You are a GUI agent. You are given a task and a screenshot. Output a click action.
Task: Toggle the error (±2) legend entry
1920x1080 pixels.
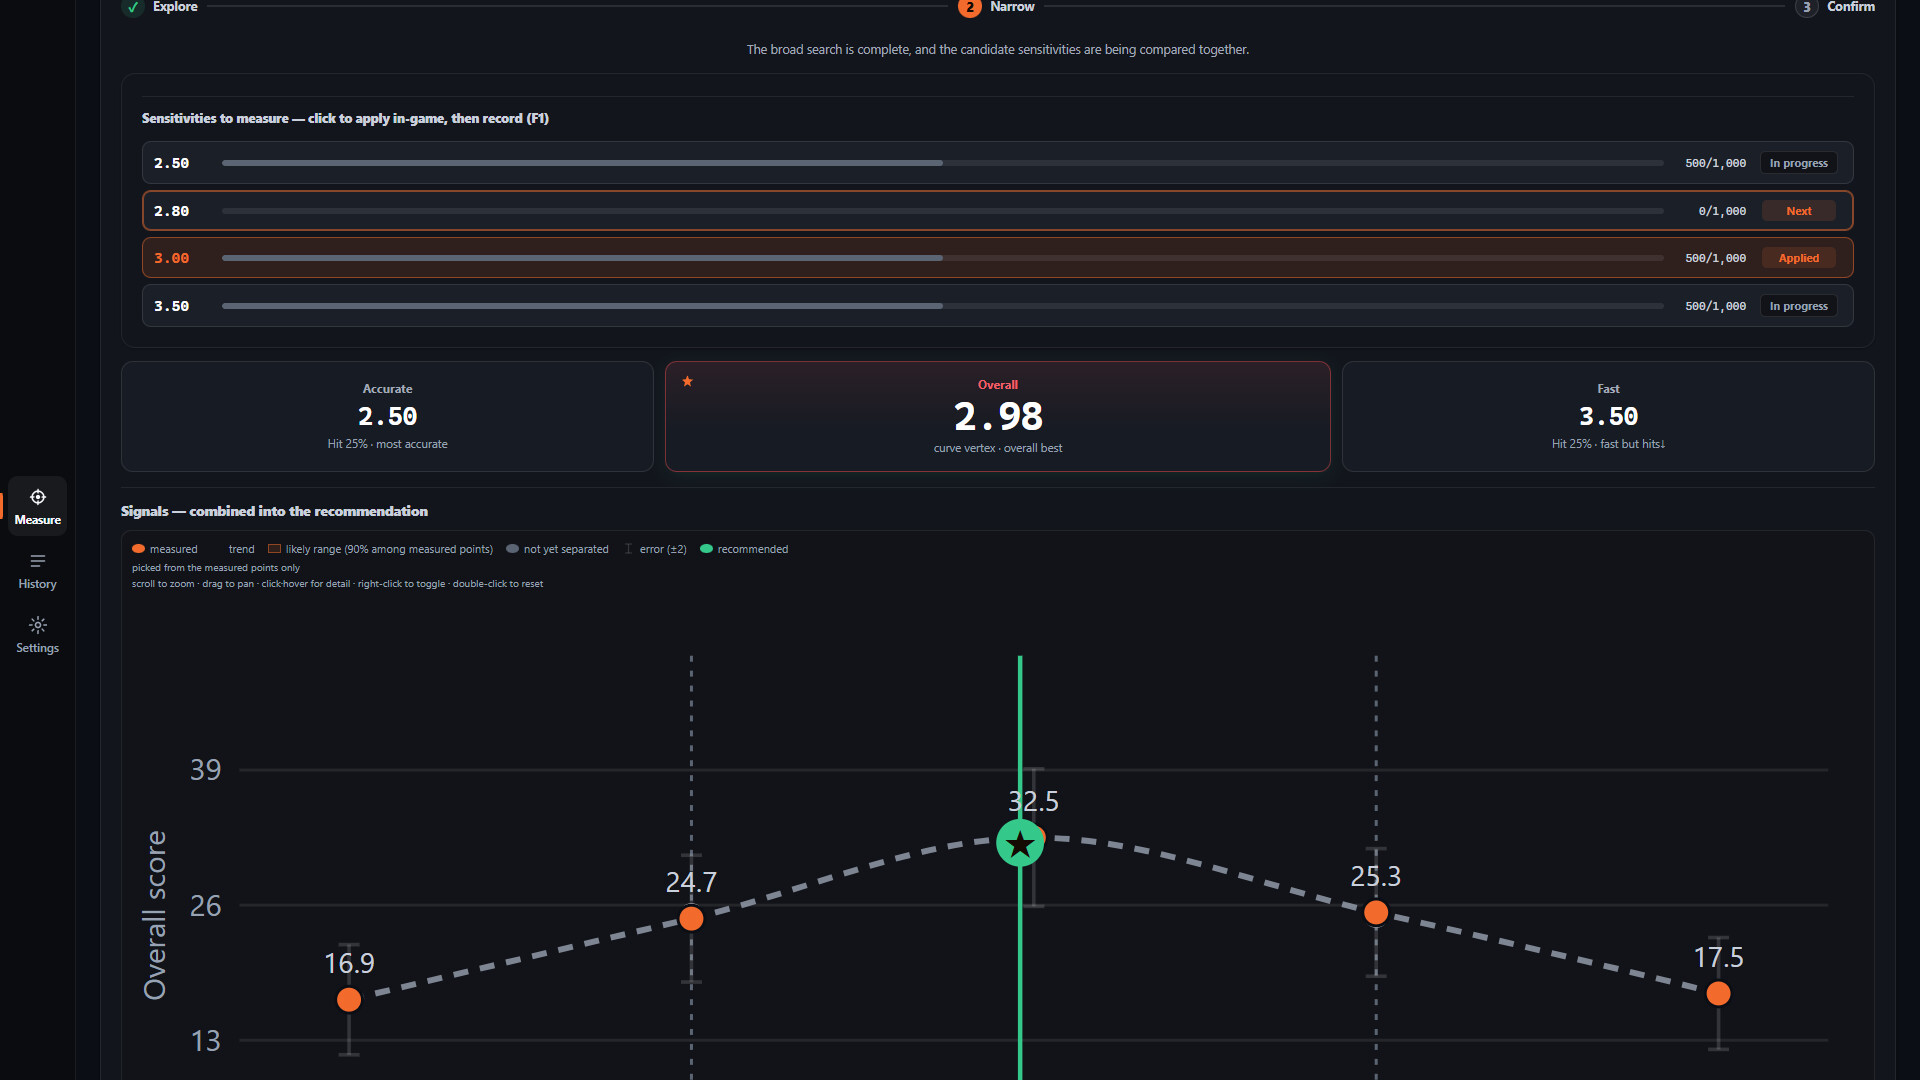click(x=656, y=549)
